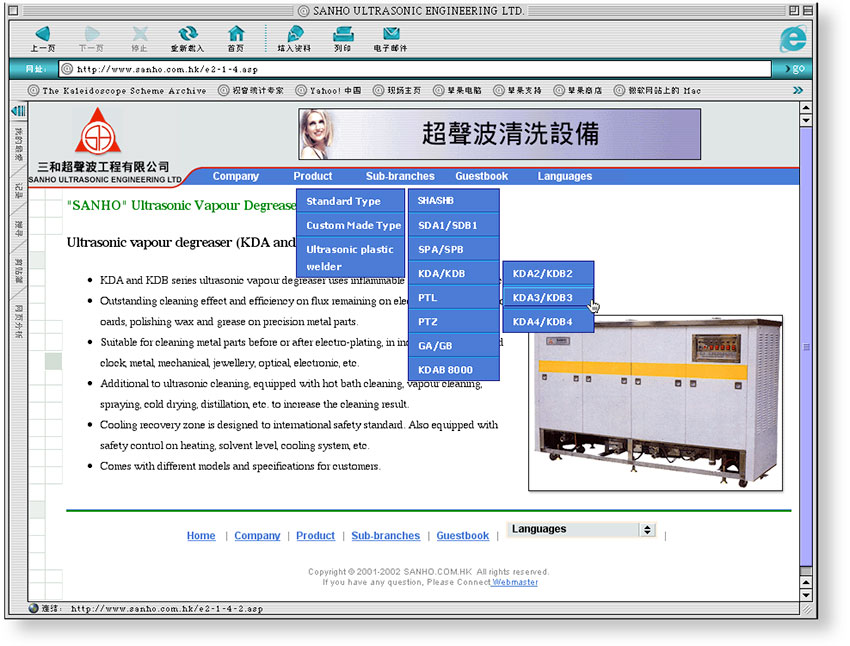This screenshot has width=850, height=646.
Task: Click the go button beside address bar
Action: 794,69
